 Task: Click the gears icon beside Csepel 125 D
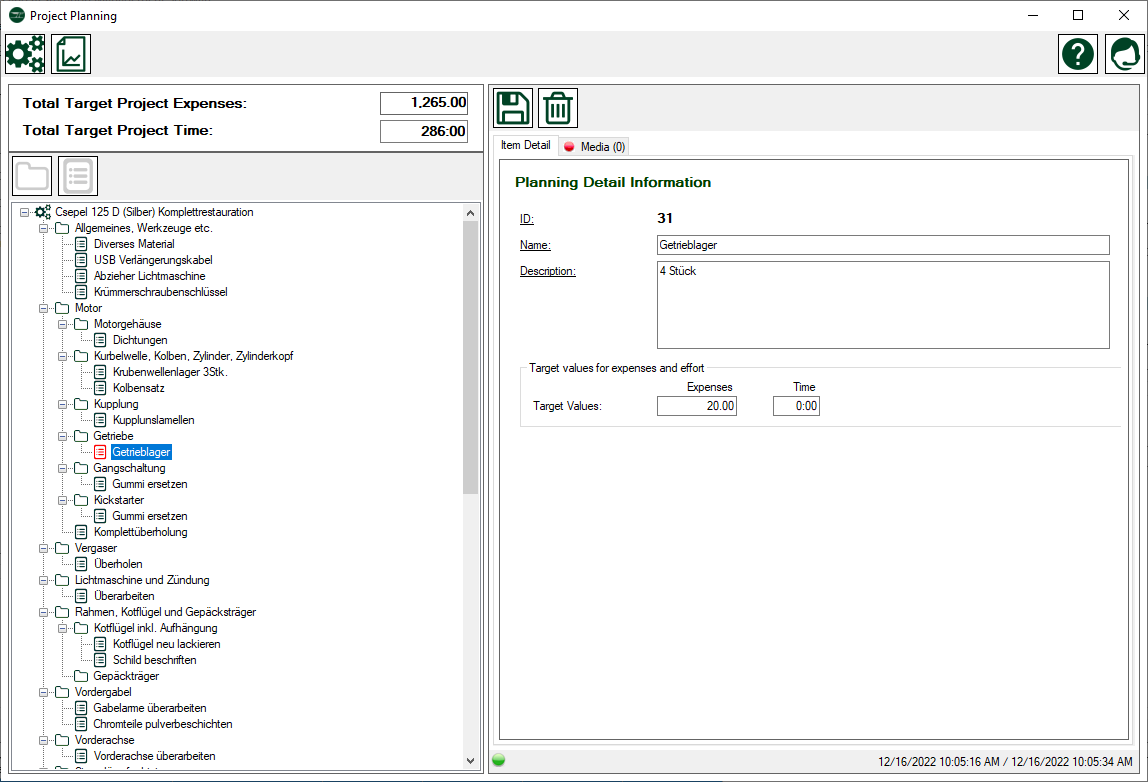click(x=43, y=212)
